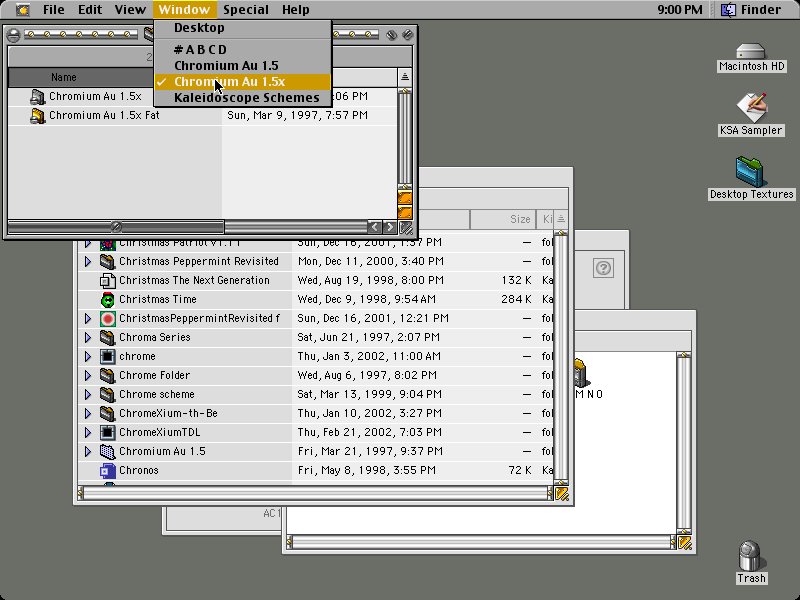Expand the Christmas Peppermint Revisited folder triangle

click(x=88, y=262)
